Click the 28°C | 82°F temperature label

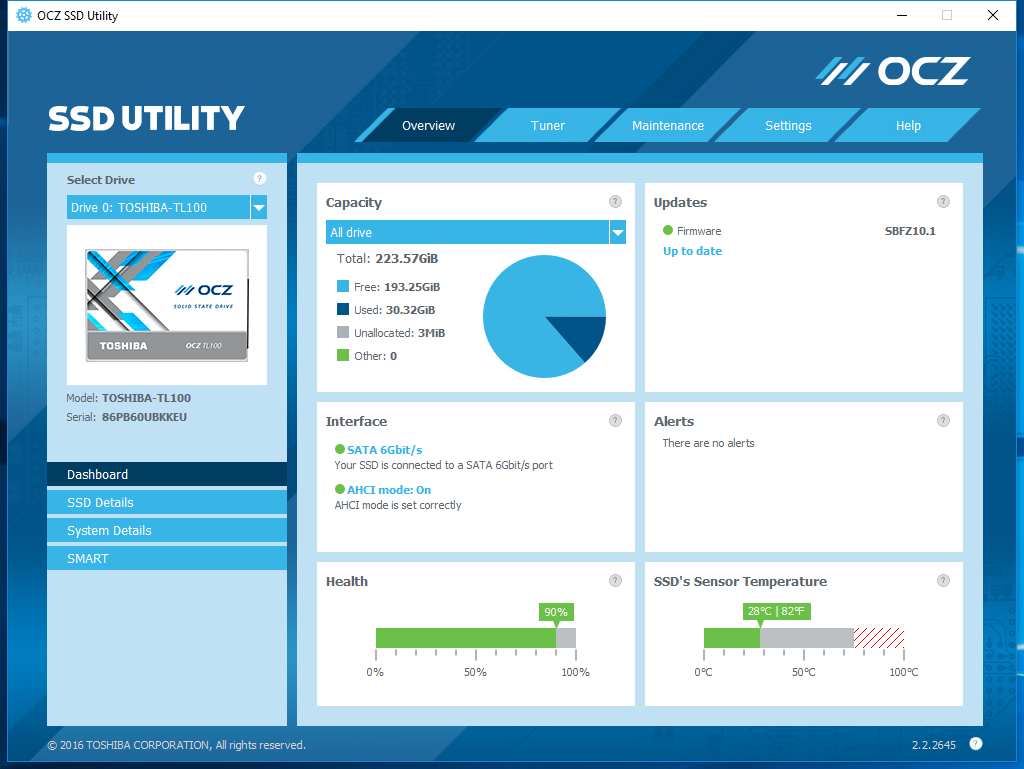point(776,611)
